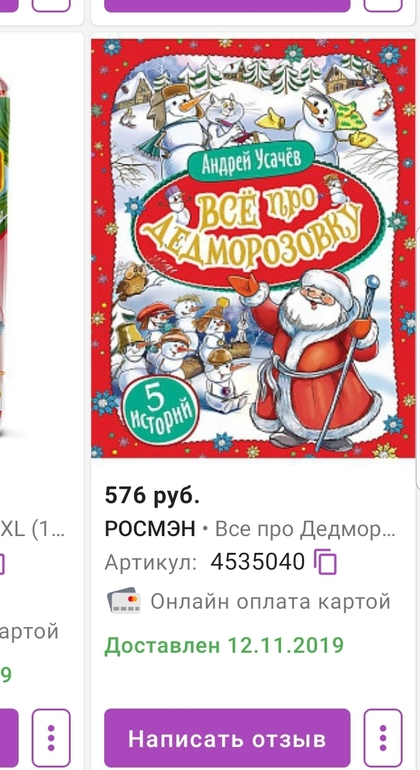Image resolution: width=420 pixels, height=770 pixels.
Task: Open the Все про Дедморозовку book cover
Action: [x=253, y=248]
